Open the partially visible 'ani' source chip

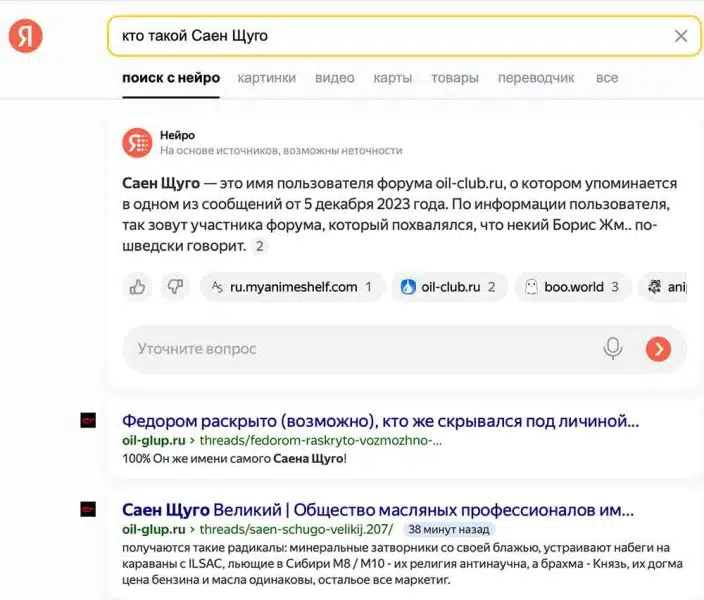click(x=664, y=287)
